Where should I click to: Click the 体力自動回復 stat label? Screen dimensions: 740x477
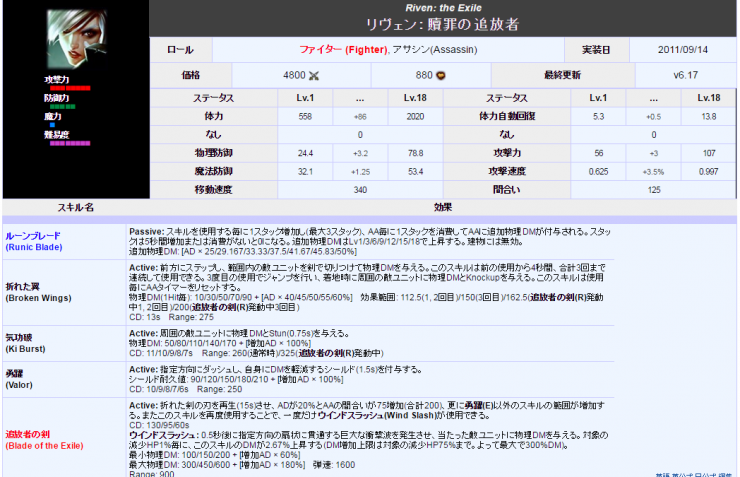point(507,116)
